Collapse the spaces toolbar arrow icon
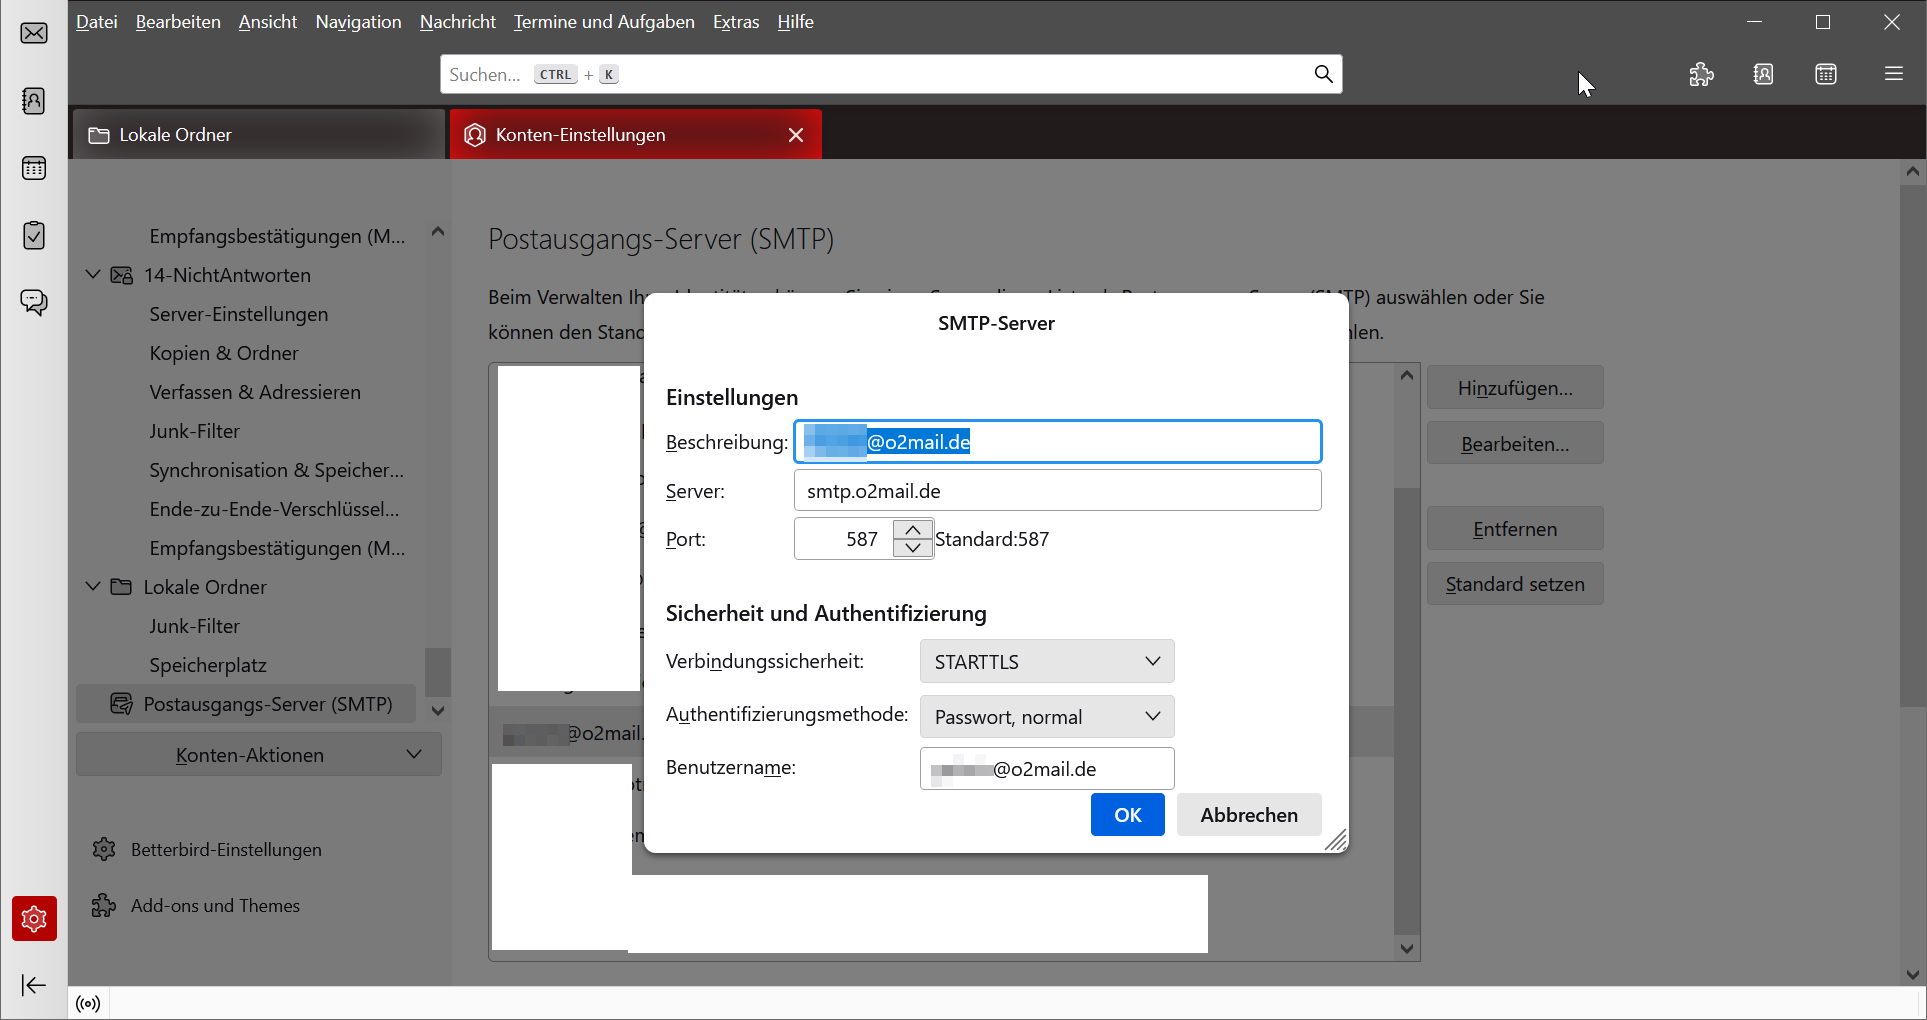This screenshot has height=1020, width=1927. point(34,985)
